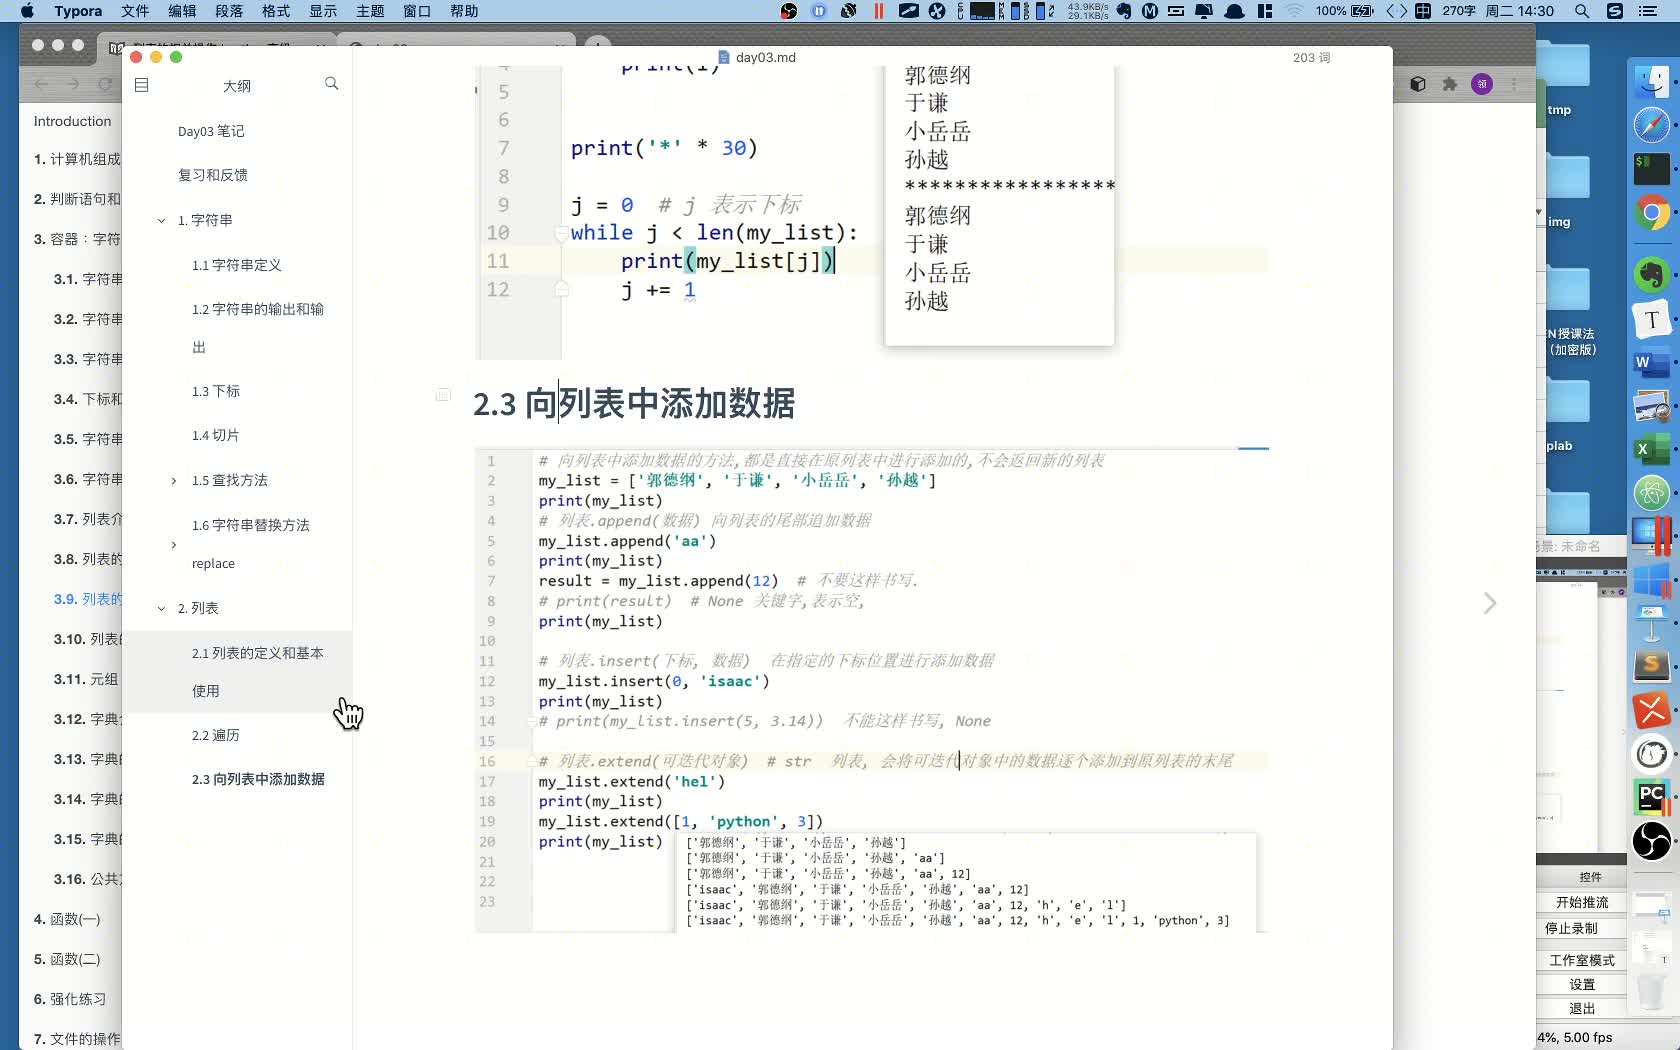Viewport: 1680px width, 1050px height.
Task: Launch Safari from the Dock
Action: tap(1652, 125)
